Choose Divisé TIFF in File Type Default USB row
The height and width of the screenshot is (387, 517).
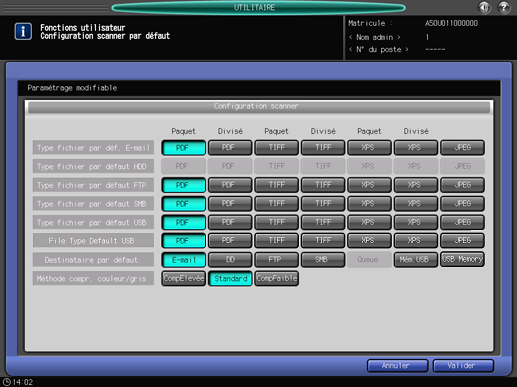click(323, 241)
